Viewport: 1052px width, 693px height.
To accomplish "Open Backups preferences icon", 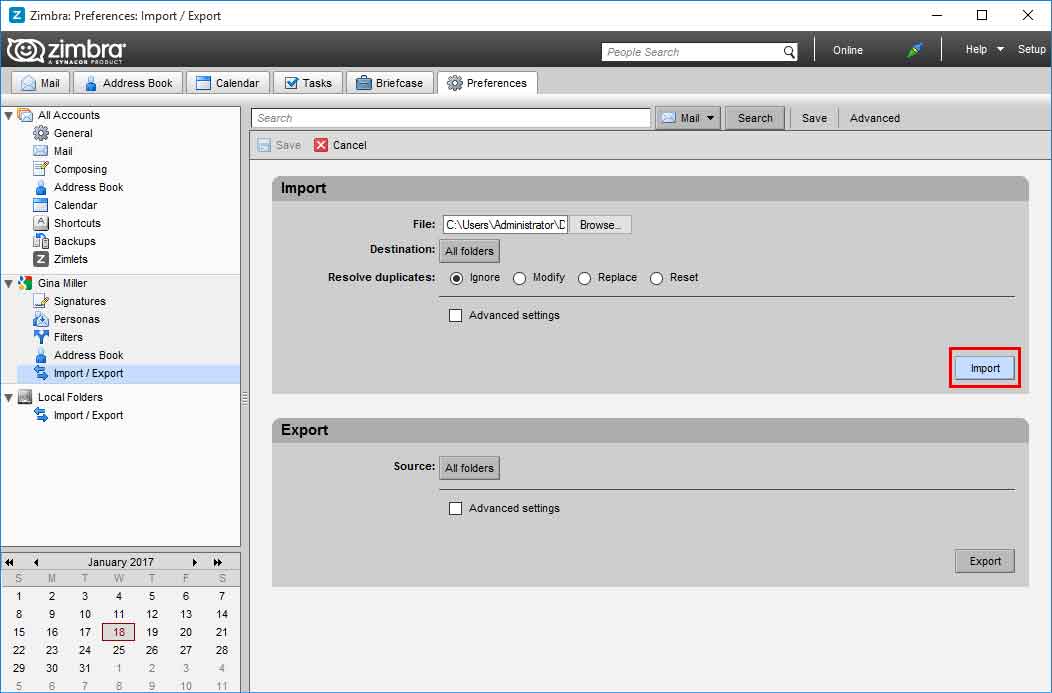I will [41, 241].
